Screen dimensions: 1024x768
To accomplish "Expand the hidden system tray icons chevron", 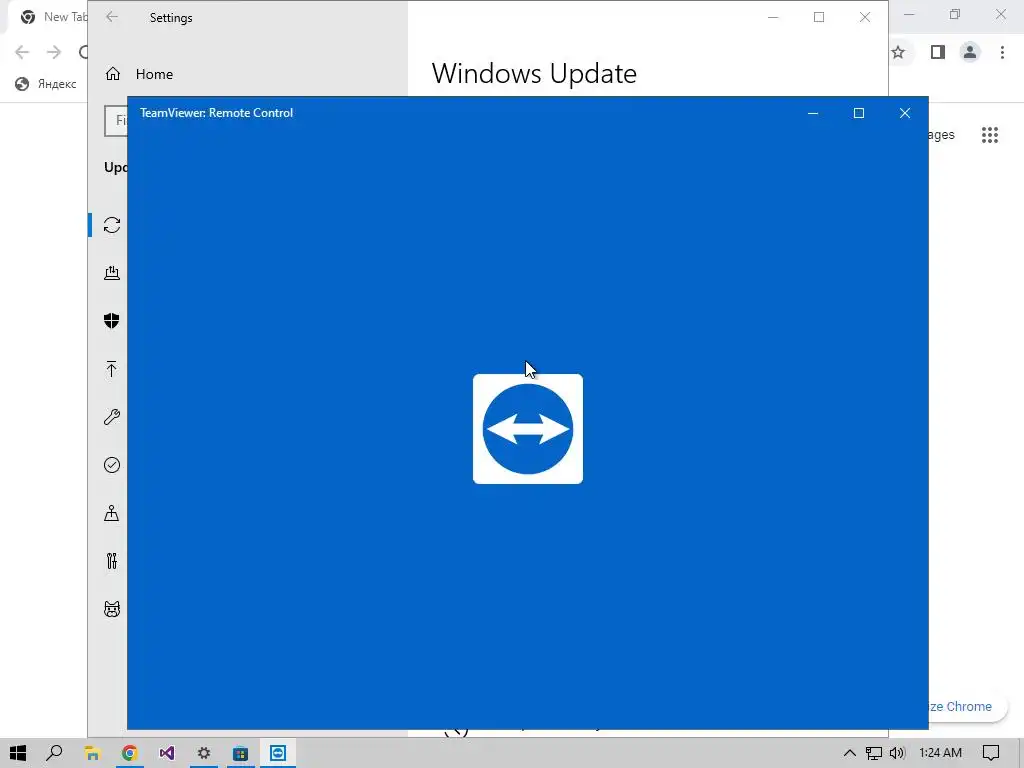I will click(850, 753).
